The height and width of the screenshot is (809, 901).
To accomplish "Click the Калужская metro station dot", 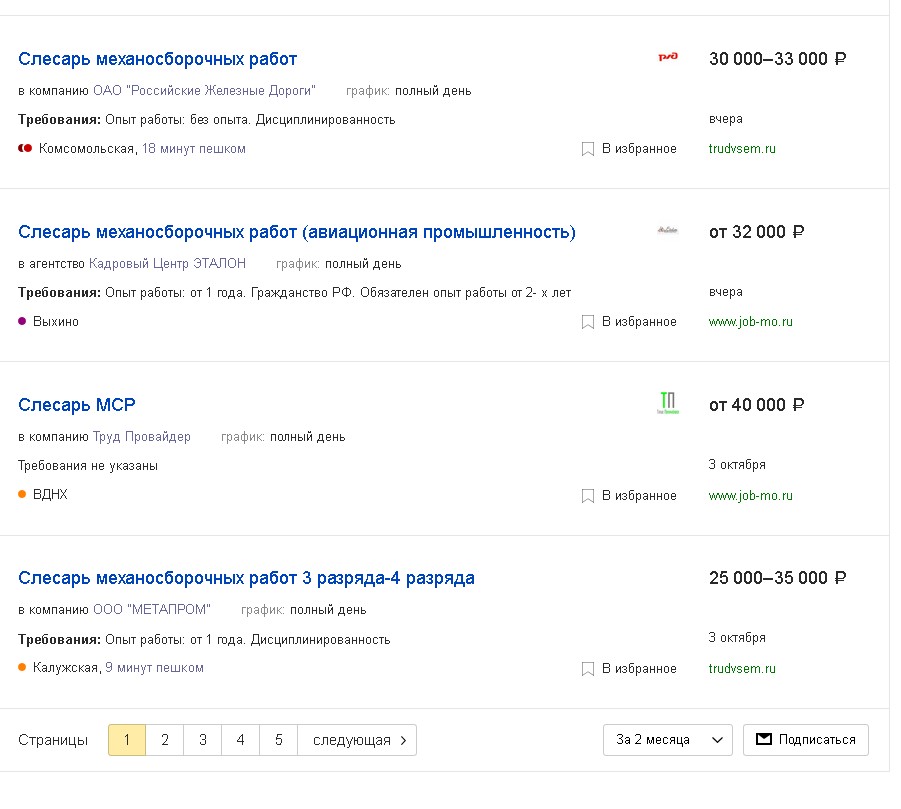I will pos(22,667).
